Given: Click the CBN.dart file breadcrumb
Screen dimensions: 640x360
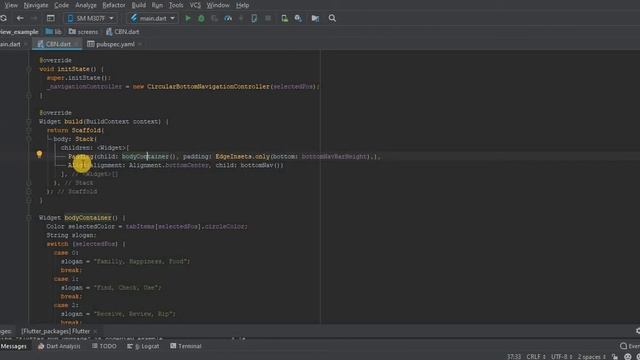Looking at the screenshot, I should click(122, 31).
